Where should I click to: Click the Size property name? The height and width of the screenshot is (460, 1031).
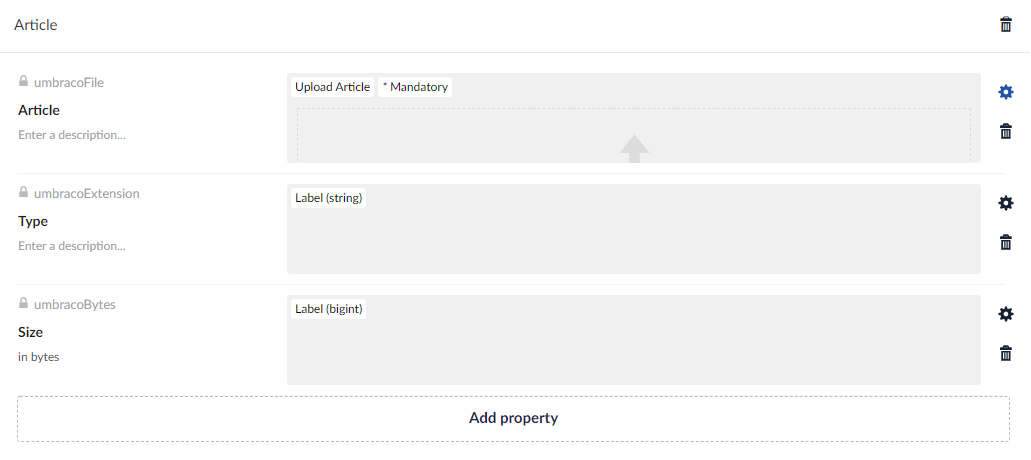click(x=30, y=333)
